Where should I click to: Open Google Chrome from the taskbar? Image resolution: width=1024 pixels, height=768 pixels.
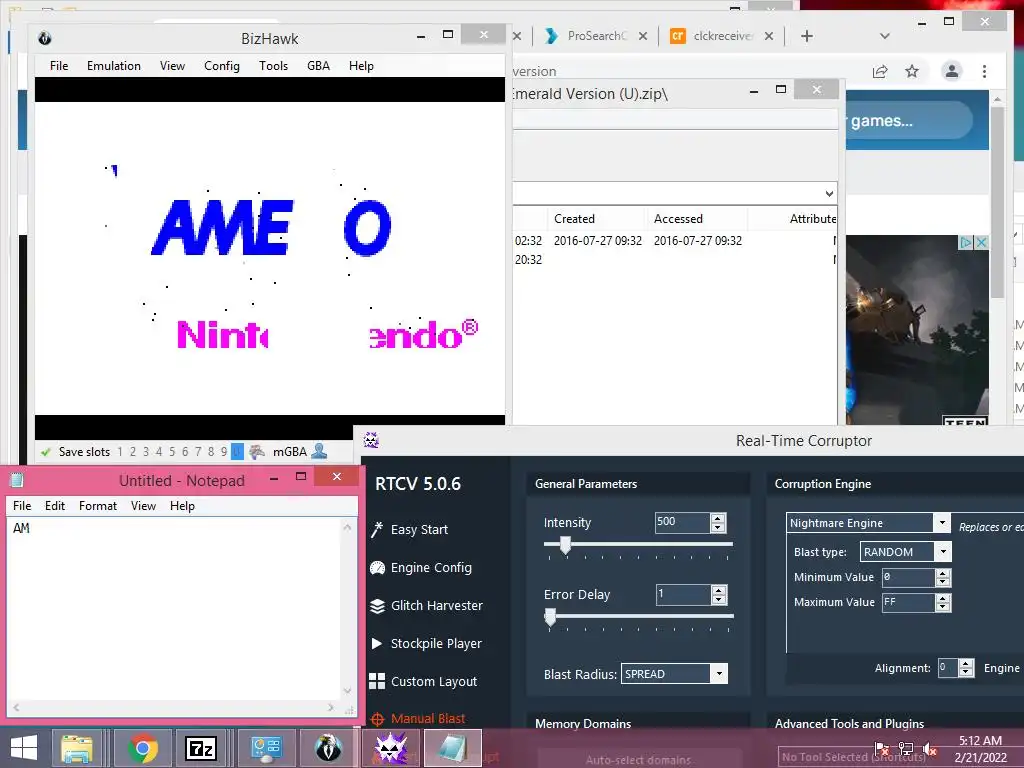[142, 748]
